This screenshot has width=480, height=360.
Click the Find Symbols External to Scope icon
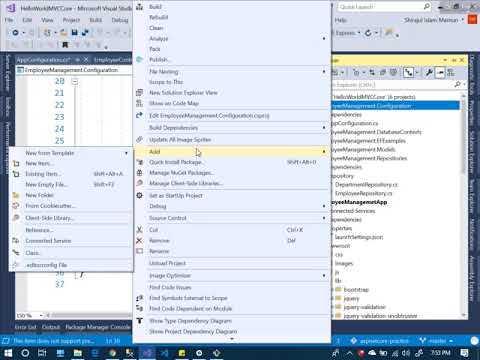point(140,298)
